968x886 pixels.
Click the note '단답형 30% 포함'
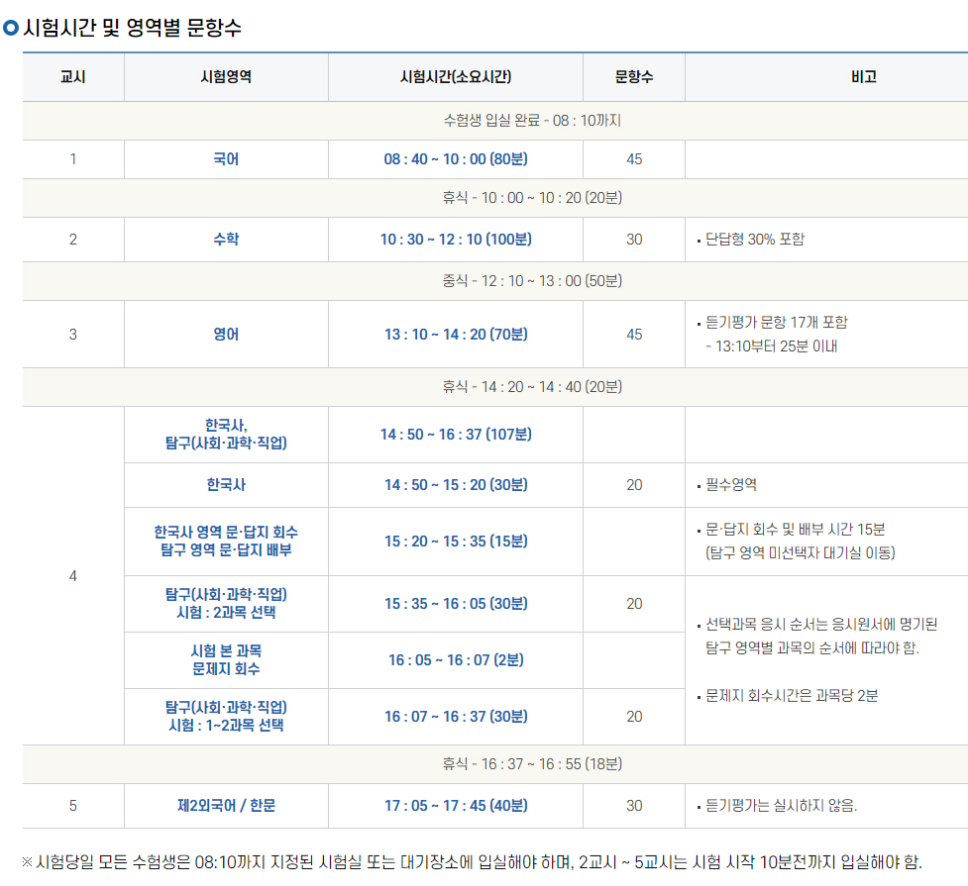click(x=754, y=240)
